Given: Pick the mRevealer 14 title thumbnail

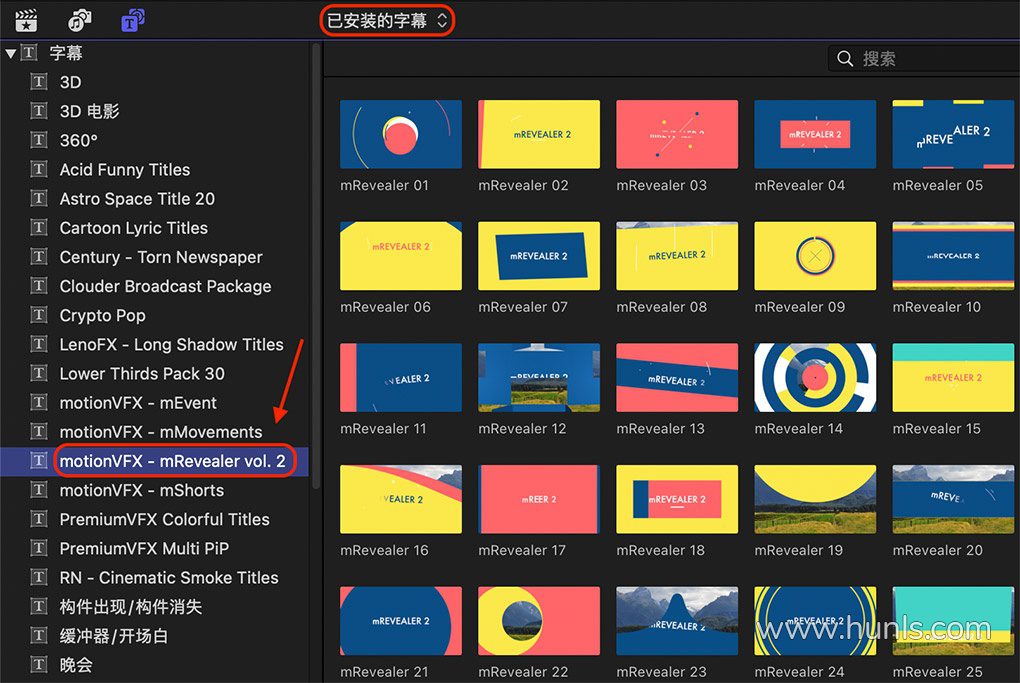Looking at the screenshot, I should click(x=815, y=377).
